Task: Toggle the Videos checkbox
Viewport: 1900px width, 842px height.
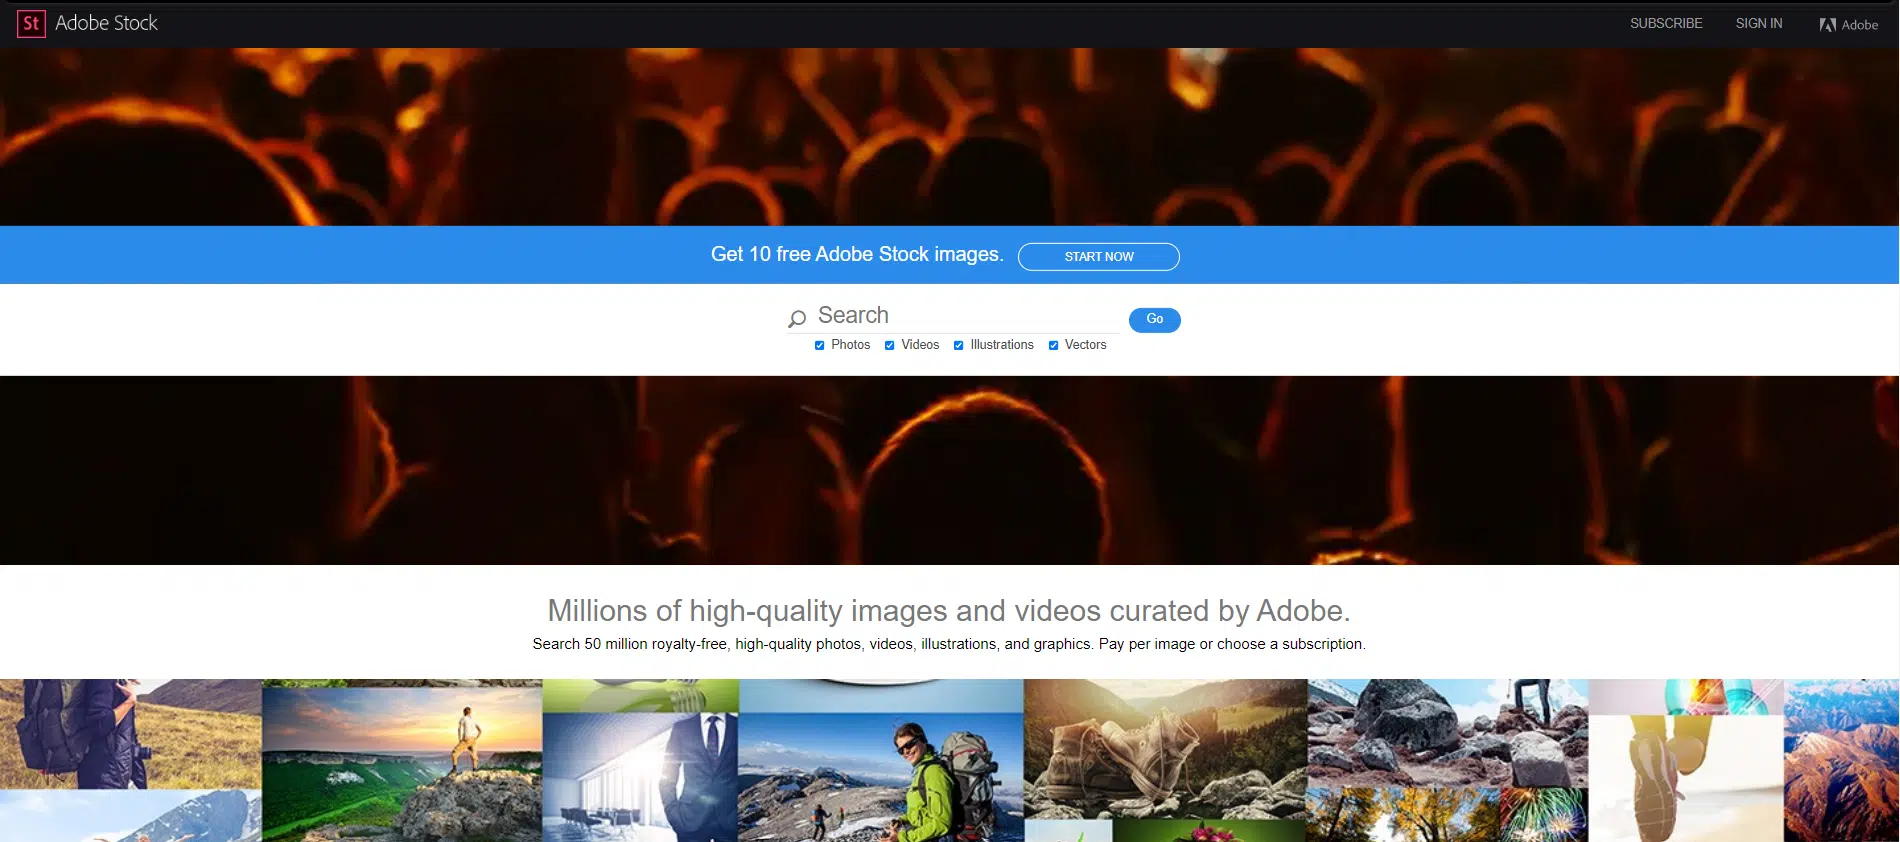Action: [x=890, y=345]
